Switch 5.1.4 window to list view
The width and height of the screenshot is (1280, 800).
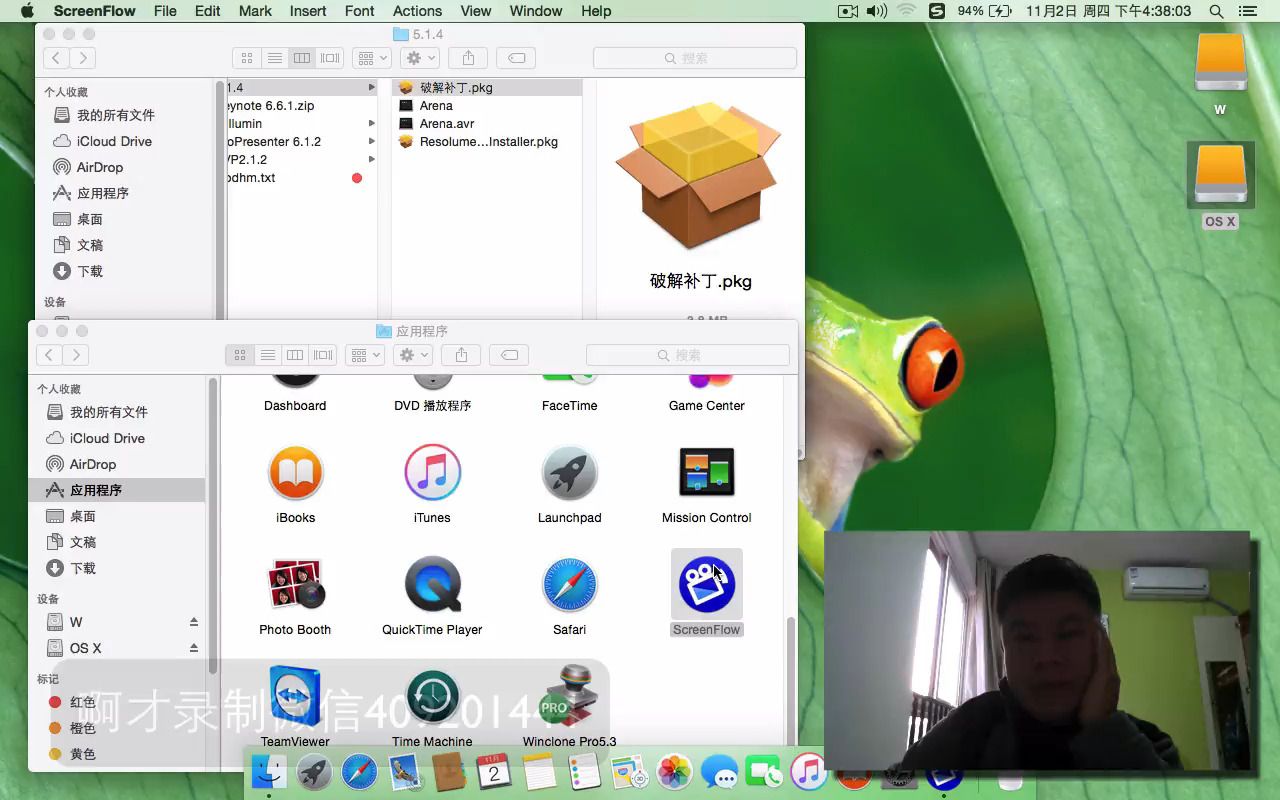274,58
